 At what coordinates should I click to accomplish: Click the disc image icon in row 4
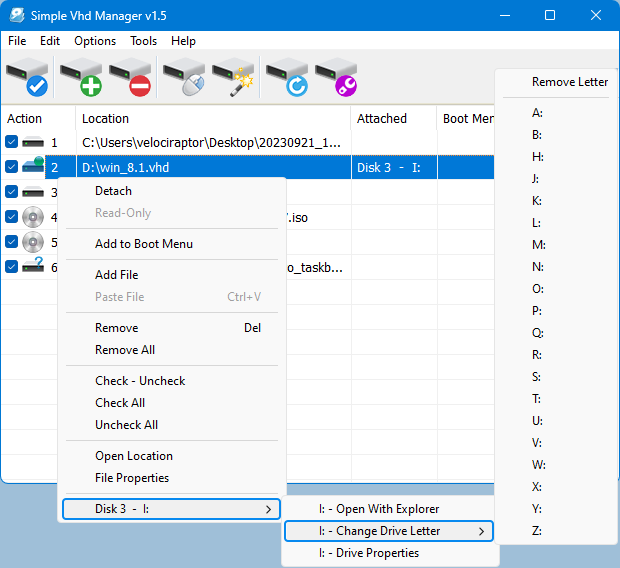pyautogui.click(x=33, y=217)
